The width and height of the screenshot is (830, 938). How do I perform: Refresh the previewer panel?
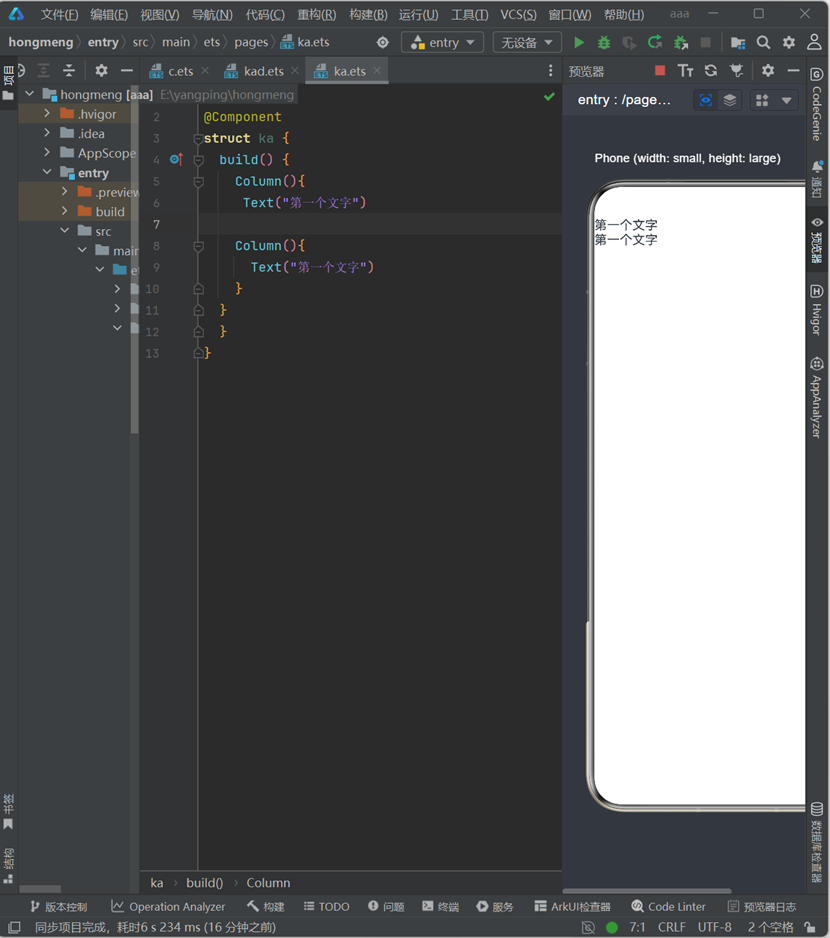click(x=711, y=71)
